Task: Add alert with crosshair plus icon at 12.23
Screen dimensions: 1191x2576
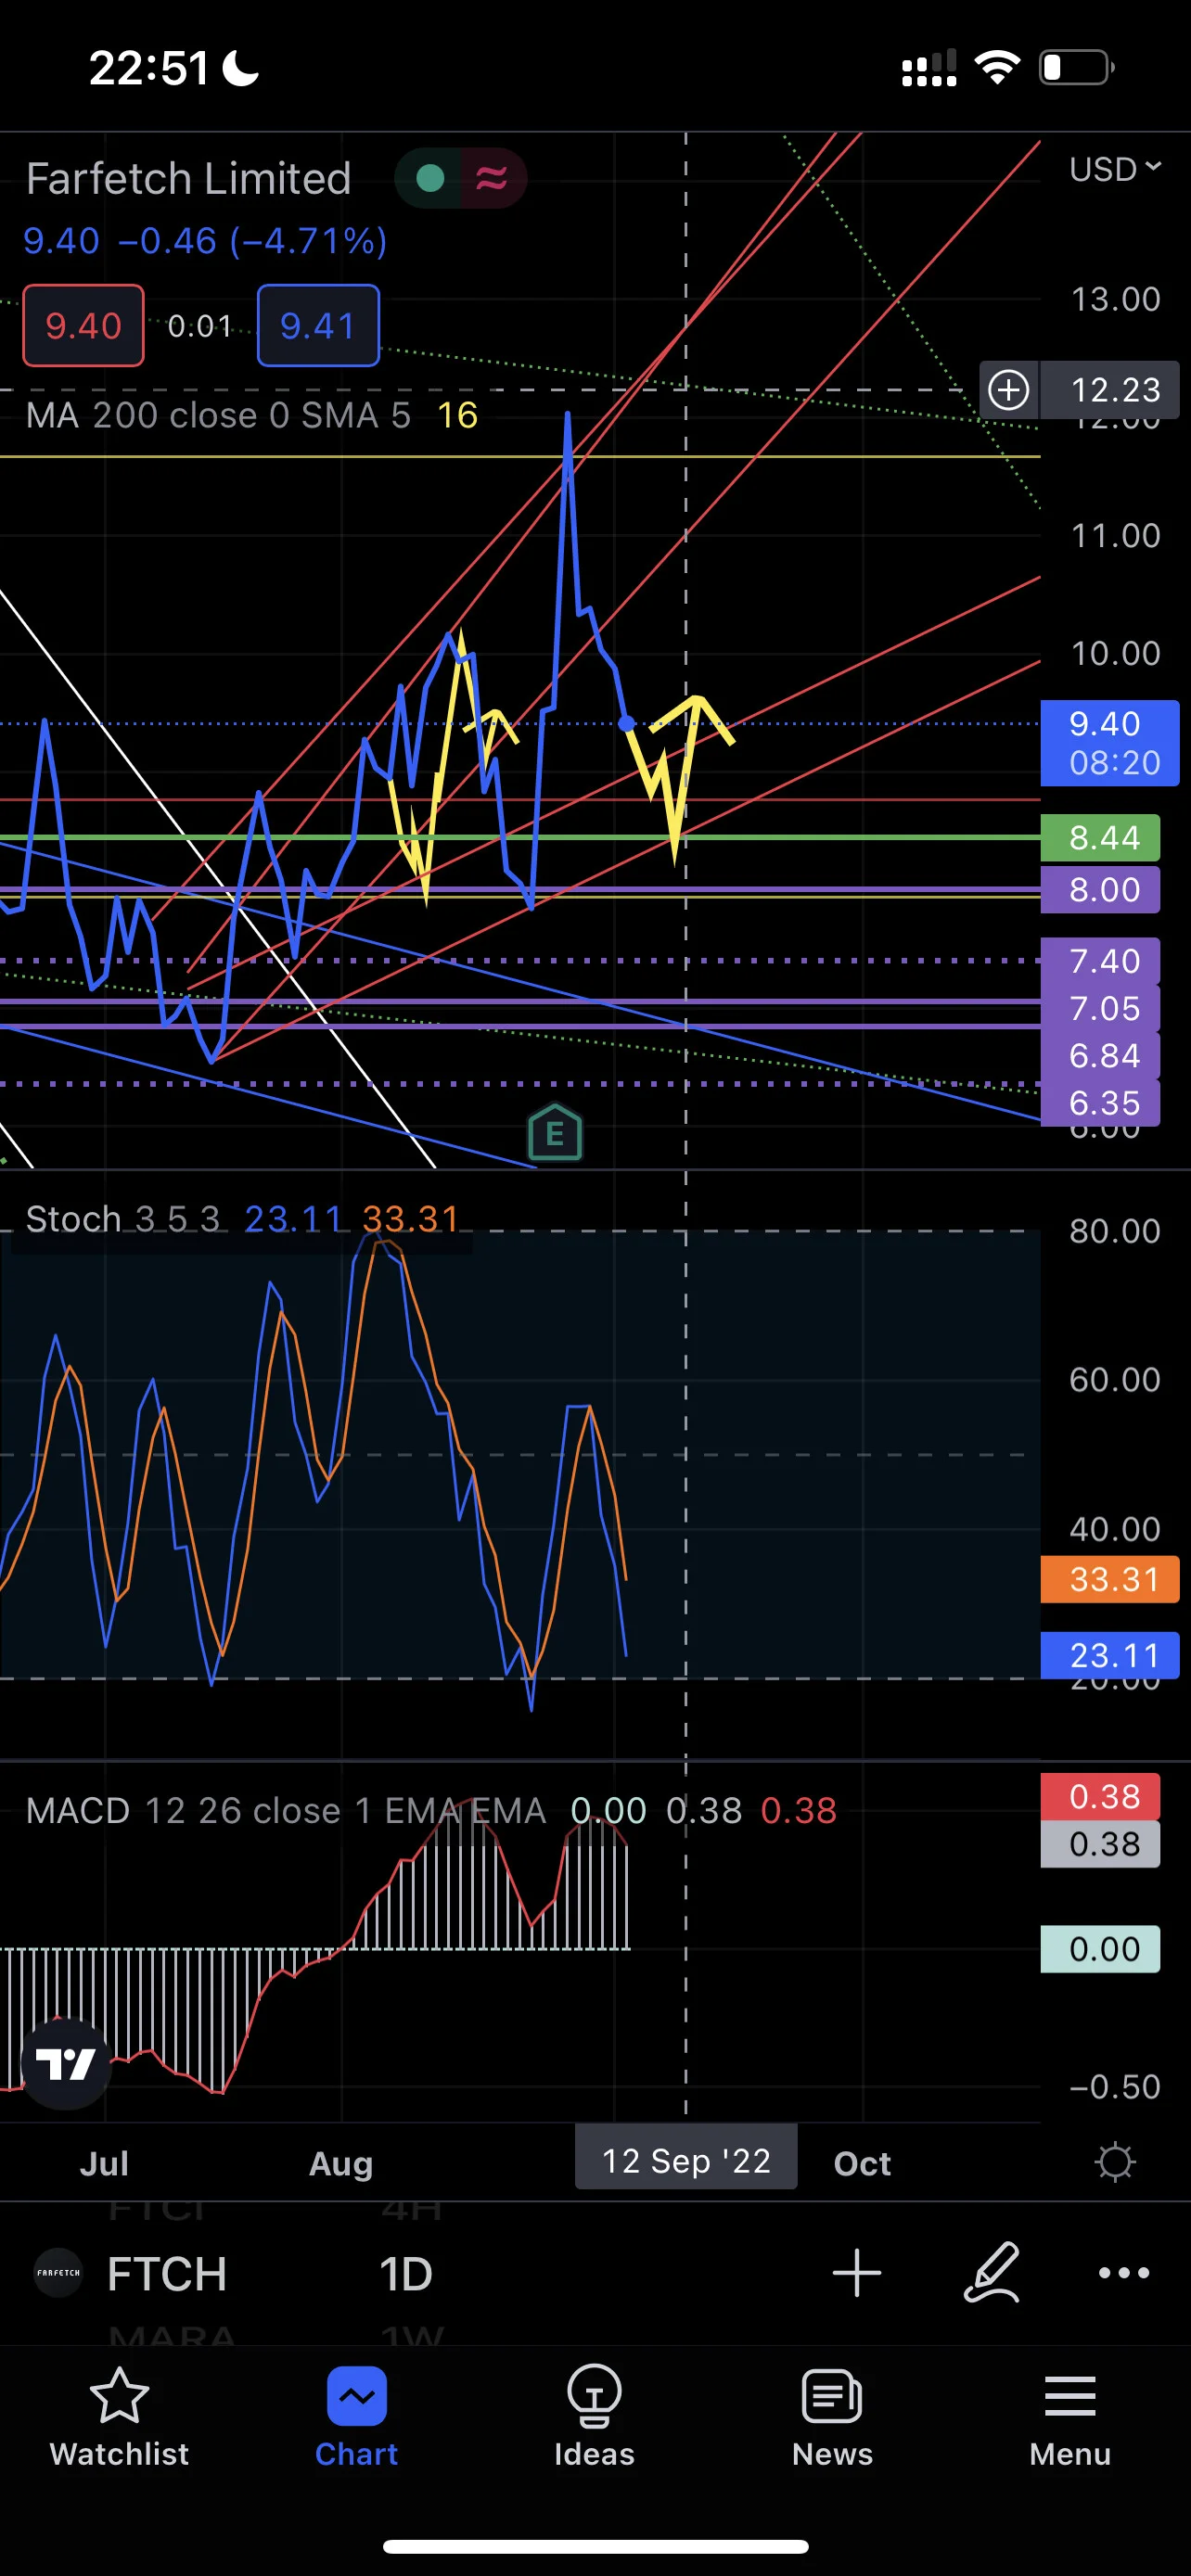Action: click(x=1009, y=389)
